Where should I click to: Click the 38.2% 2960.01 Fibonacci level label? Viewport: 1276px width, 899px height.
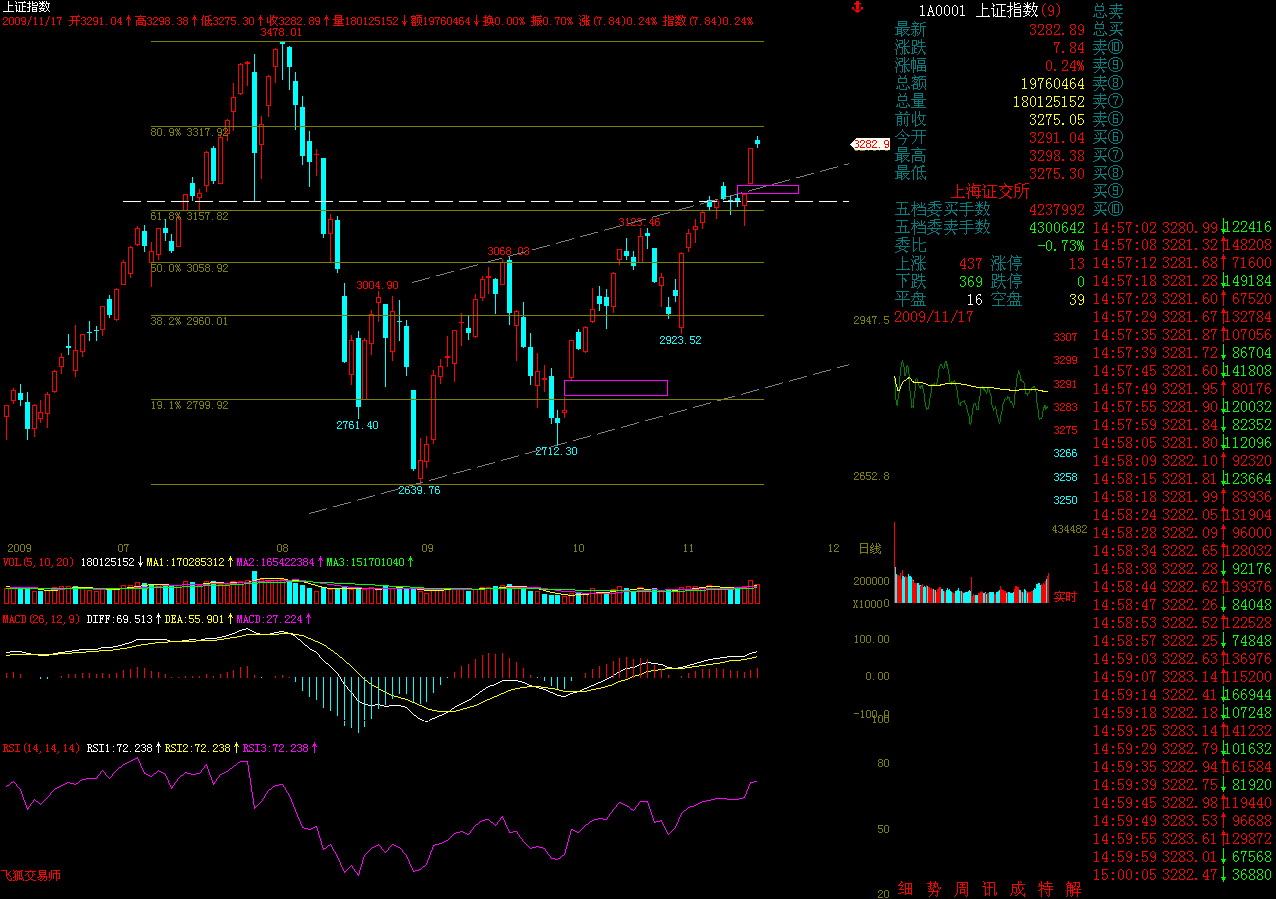point(190,322)
